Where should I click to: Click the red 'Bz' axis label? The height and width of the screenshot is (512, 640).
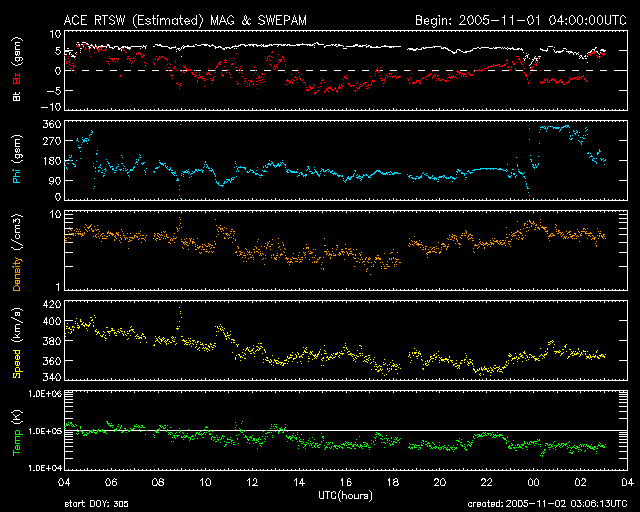pos(17,78)
